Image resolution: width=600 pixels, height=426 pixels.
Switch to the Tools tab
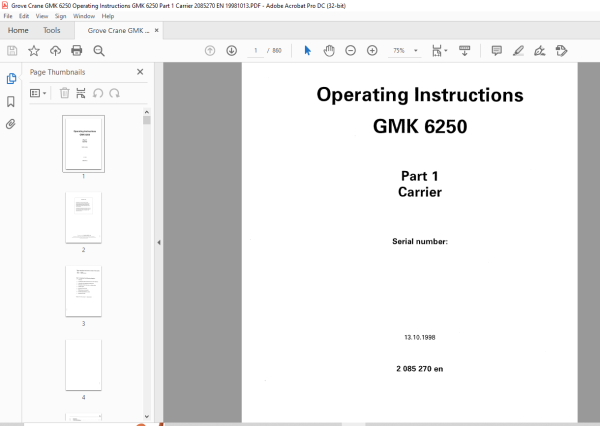(x=52, y=30)
